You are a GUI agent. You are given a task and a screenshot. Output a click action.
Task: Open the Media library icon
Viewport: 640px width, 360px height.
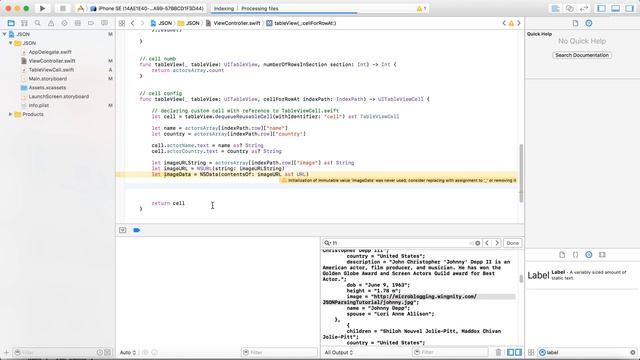pyautogui.click(x=602, y=255)
